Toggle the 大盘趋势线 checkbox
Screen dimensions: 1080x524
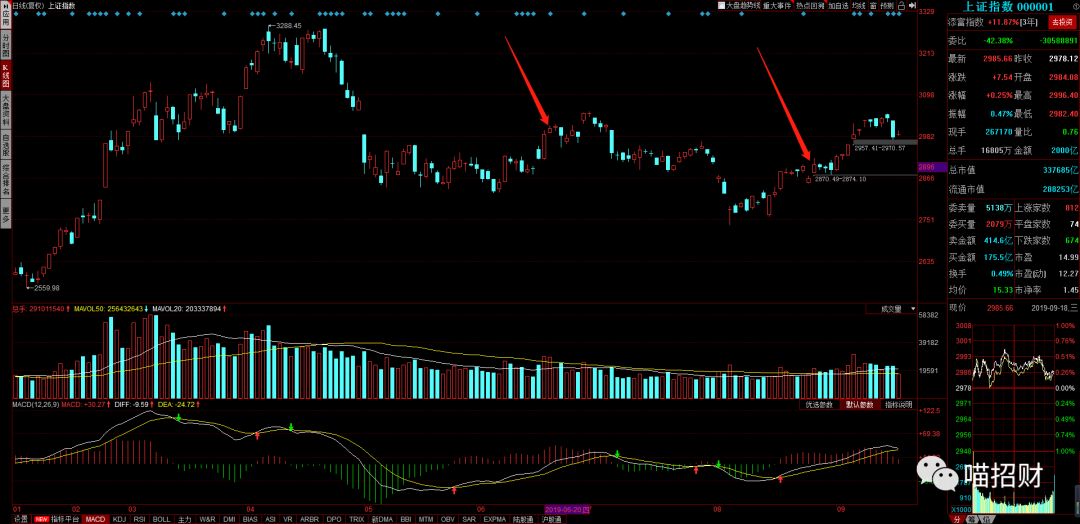pos(721,6)
